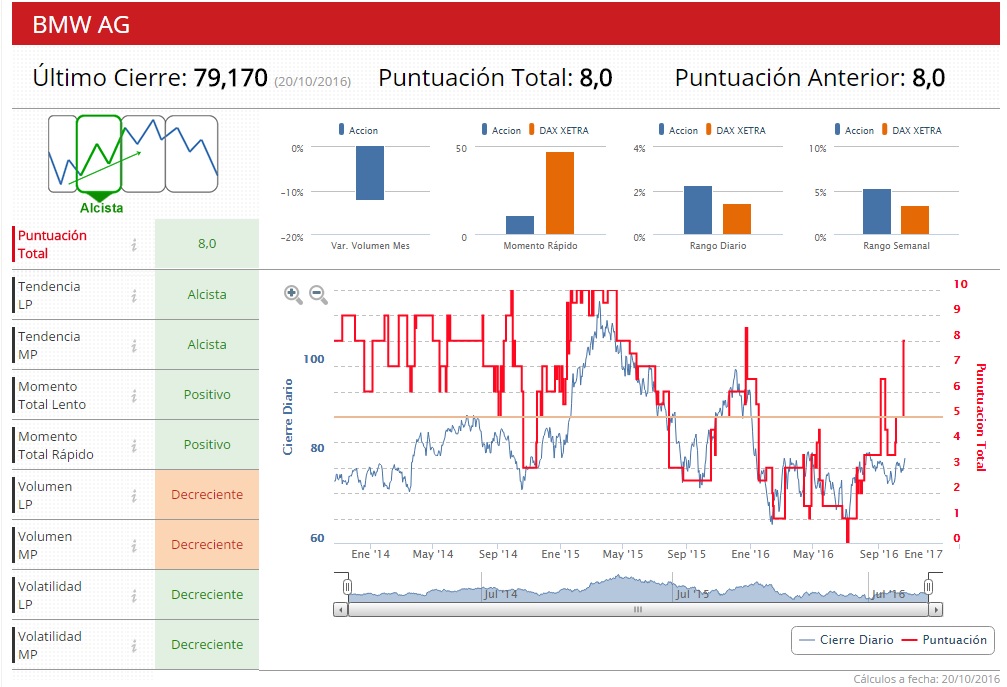
Task: Click the zoom out magnifier icon
Action: coord(318,295)
